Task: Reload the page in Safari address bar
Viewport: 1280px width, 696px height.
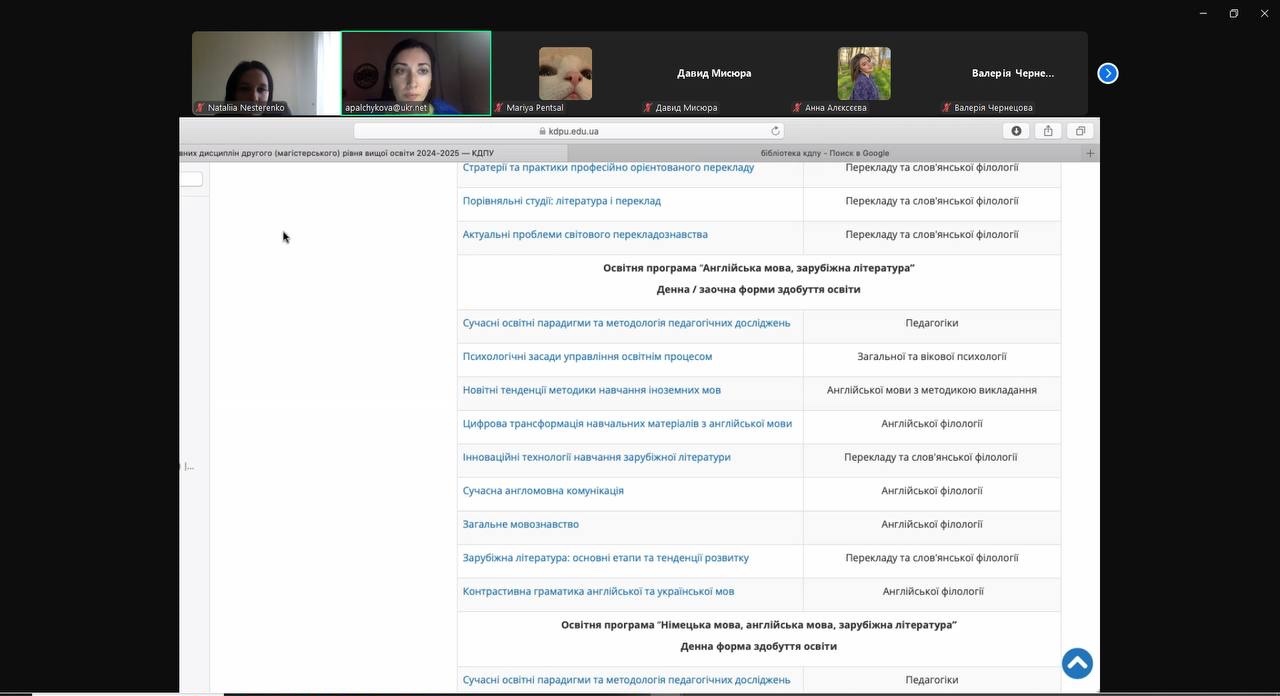Action: click(x=775, y=131)
